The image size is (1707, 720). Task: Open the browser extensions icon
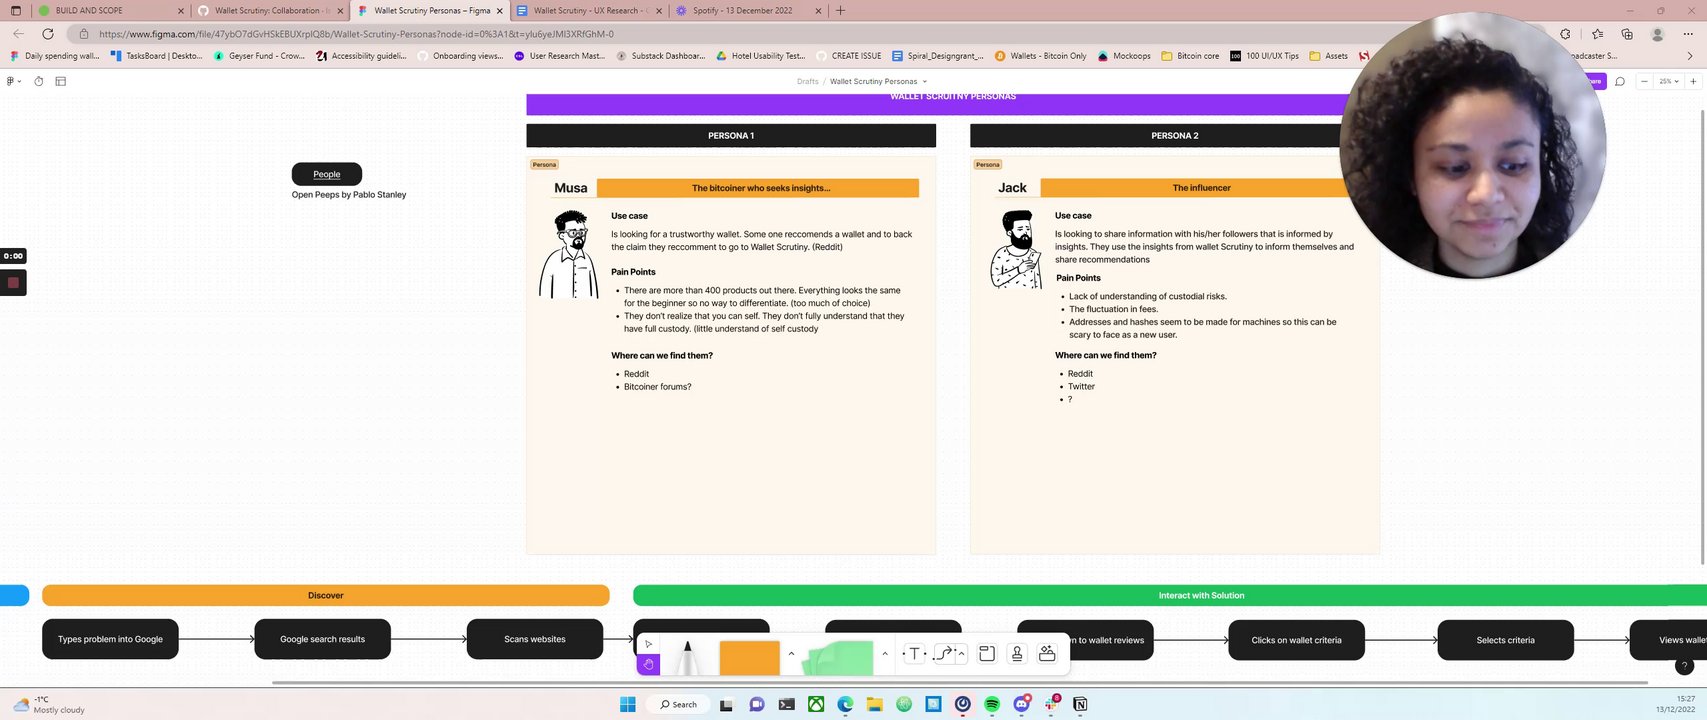(1565, 34)
